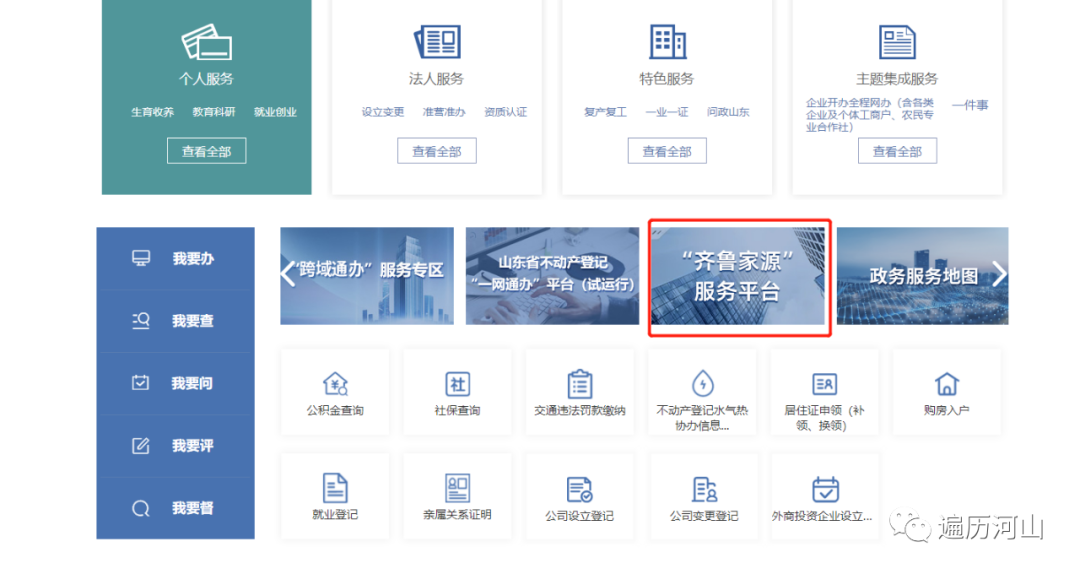
Task: Show previous banner with left arrow
Action: coord(288,274)
